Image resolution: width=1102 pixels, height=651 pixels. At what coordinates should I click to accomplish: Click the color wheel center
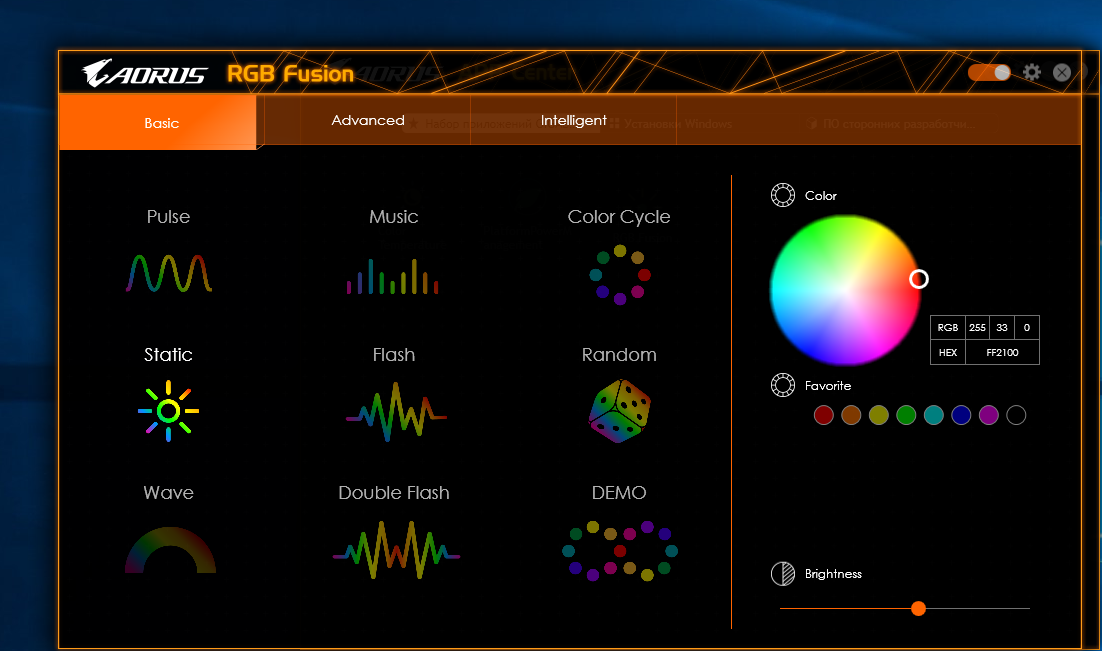845,290
